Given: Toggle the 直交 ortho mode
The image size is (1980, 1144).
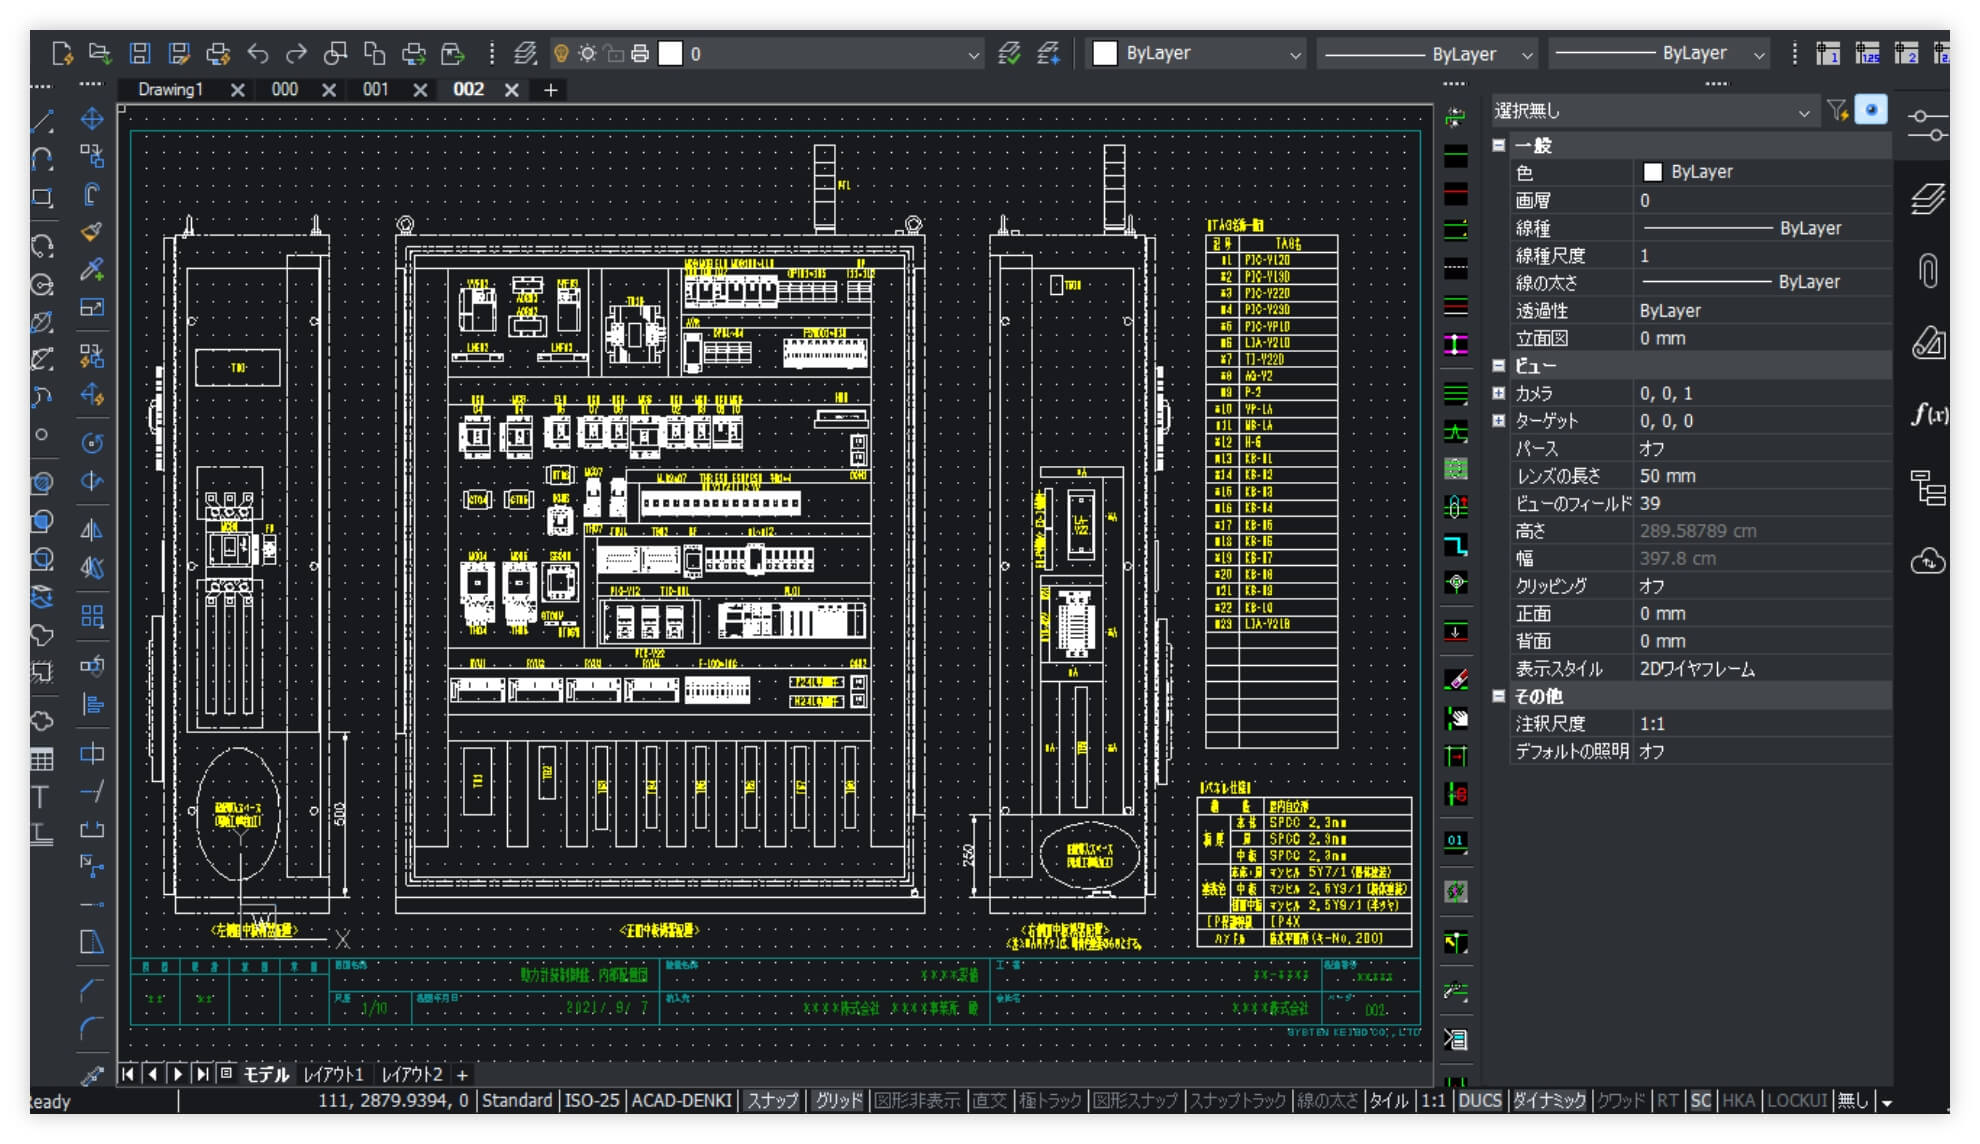Looking at the screenshot, I should (989, 1100).
